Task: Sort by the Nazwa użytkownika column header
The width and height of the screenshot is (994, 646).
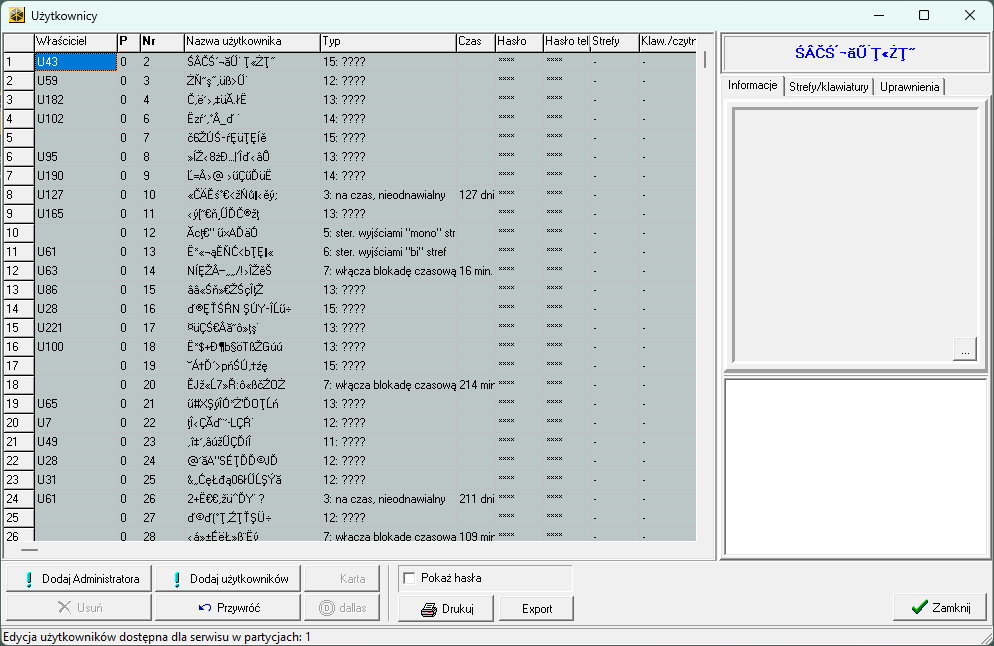Action: coord(250,42)
